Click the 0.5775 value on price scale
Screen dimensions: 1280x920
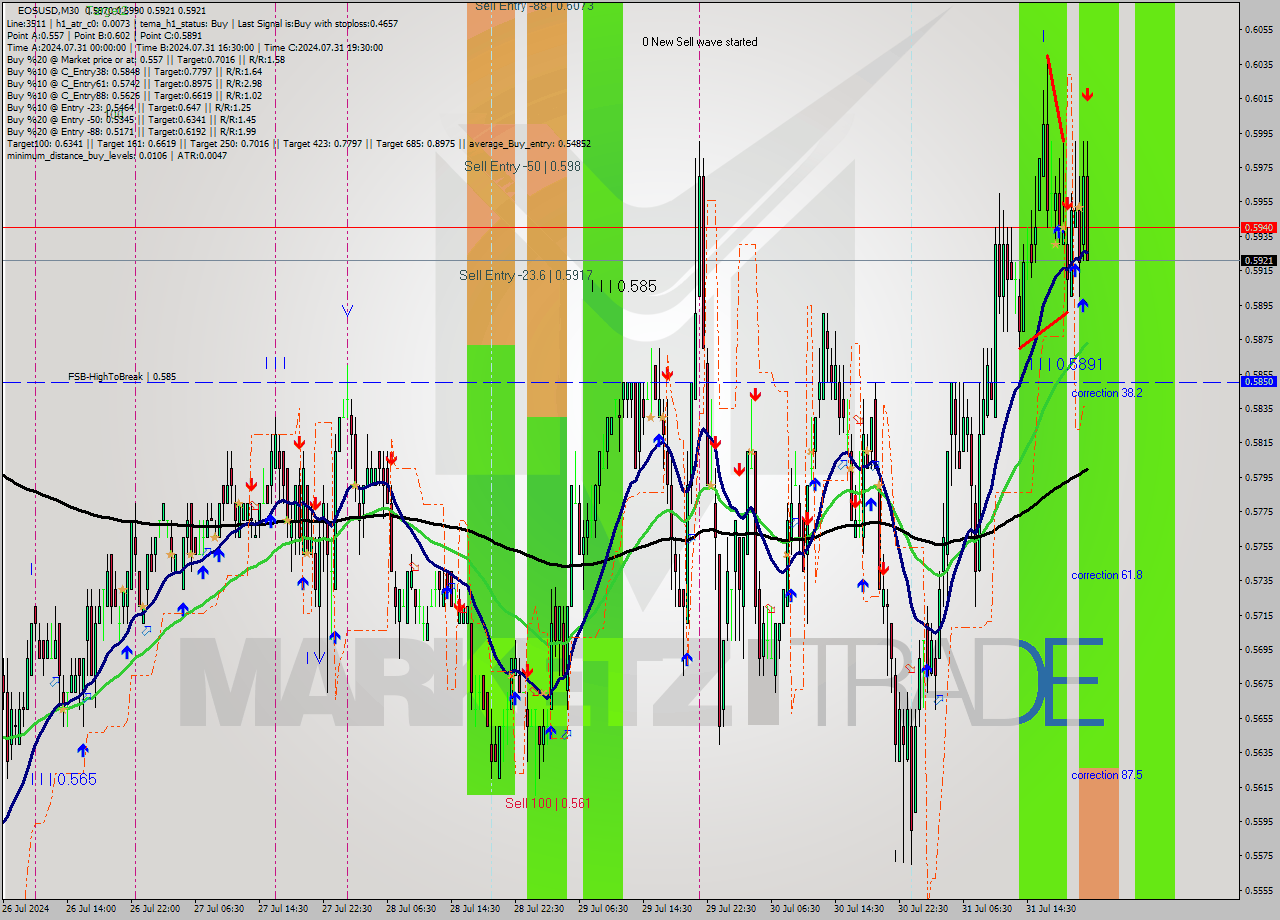coord(1258,512)
